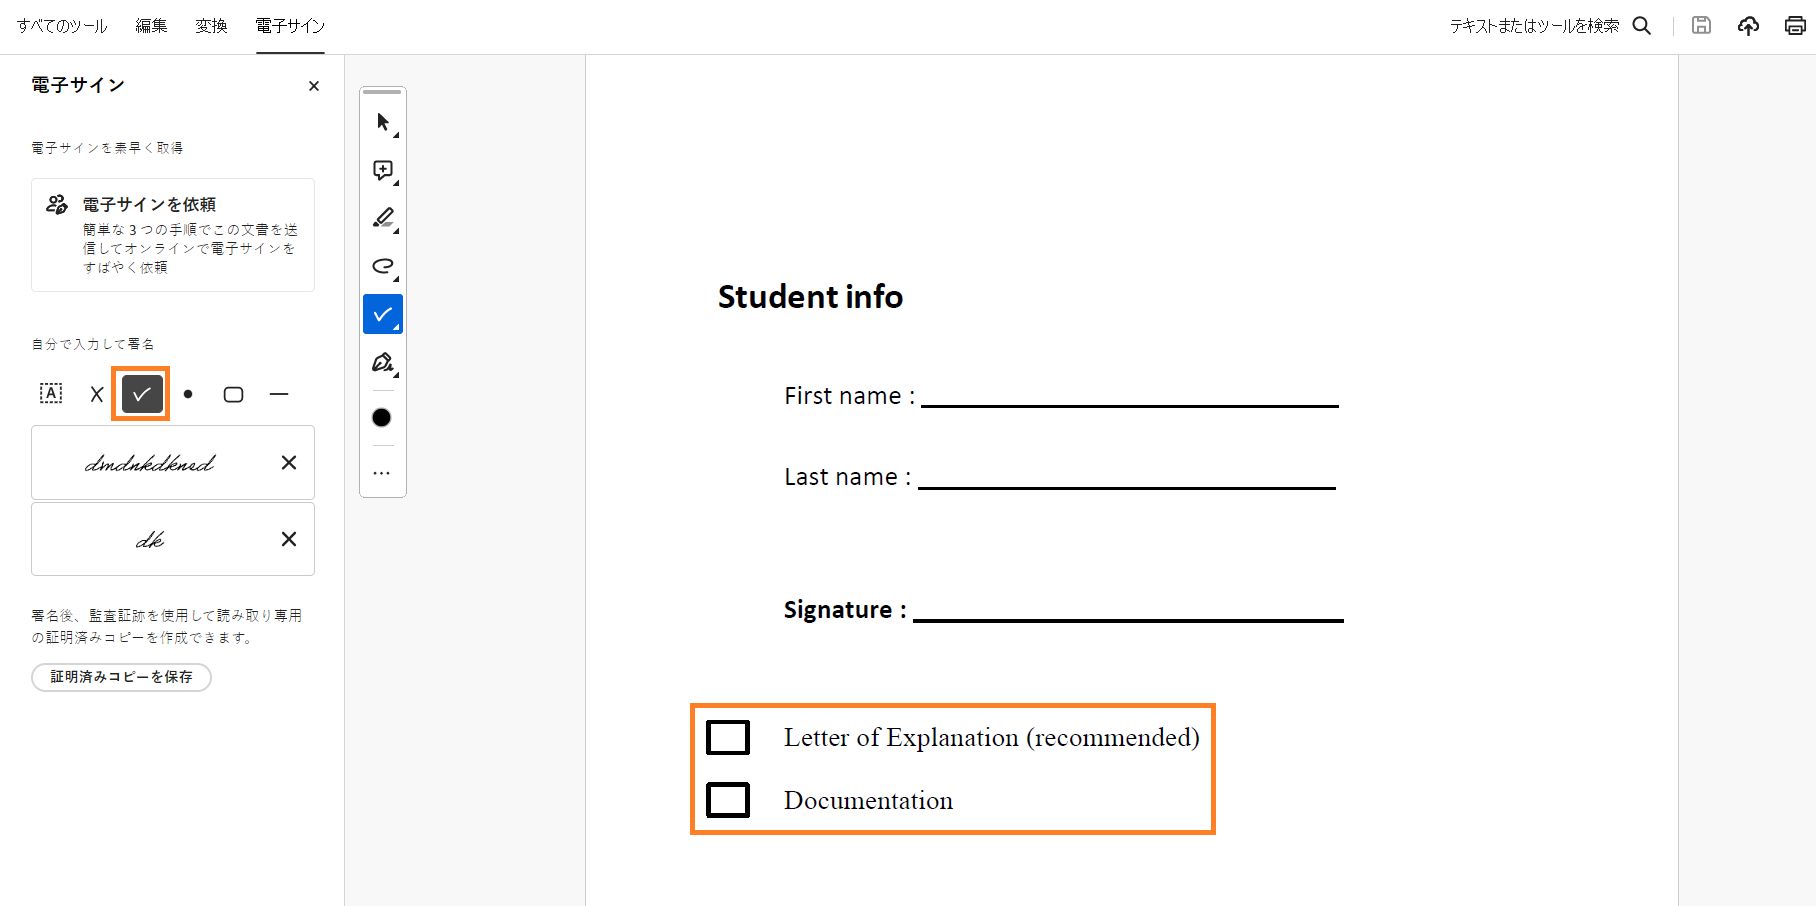The image size is (1816, 906).
Task: Open the black color swatch
Action: [x=382, y=418]
